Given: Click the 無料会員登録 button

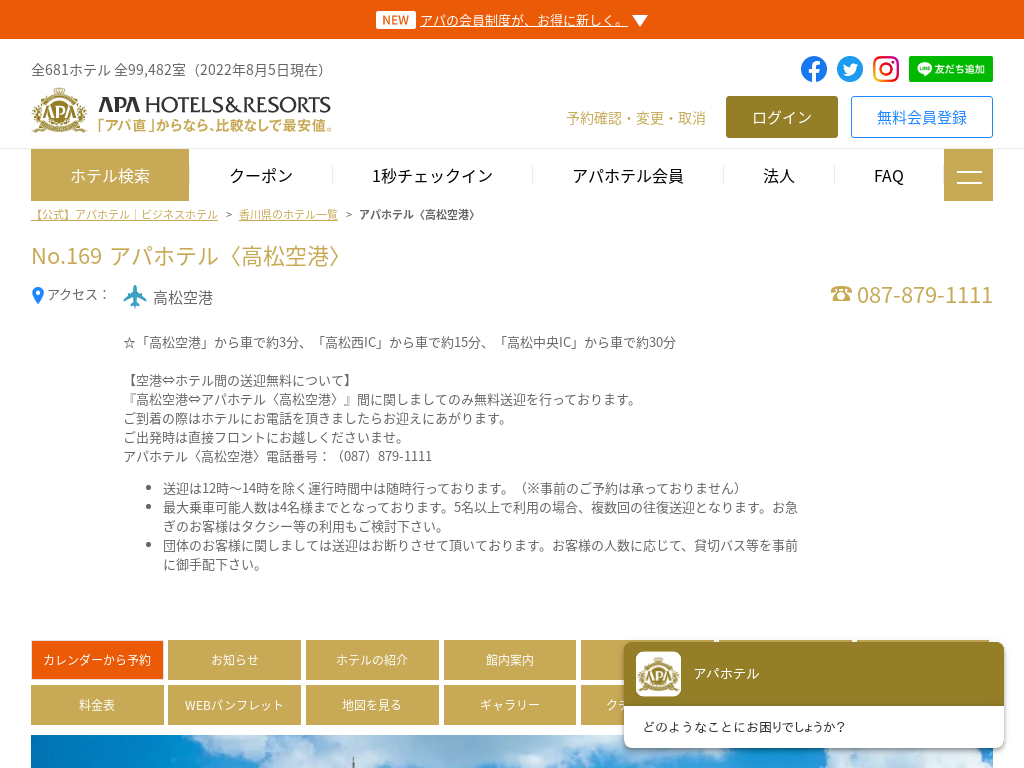Looking at the screenshot, I should point(921,117).
